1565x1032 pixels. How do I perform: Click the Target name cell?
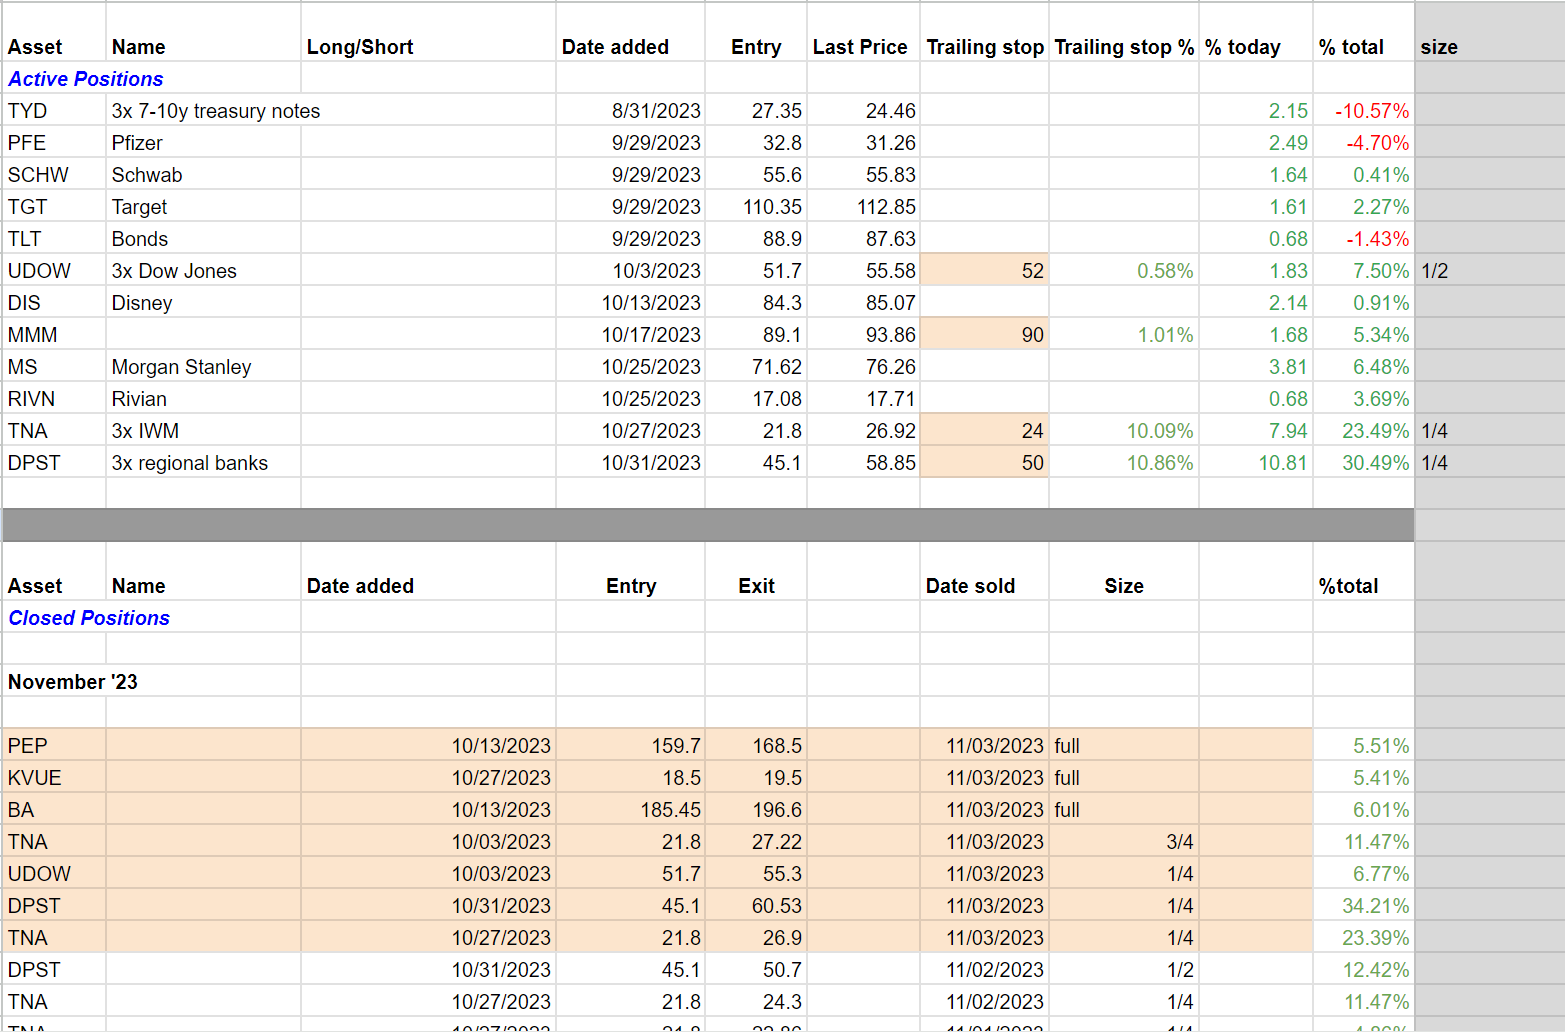pyautogui.click(x=203, y=207)
